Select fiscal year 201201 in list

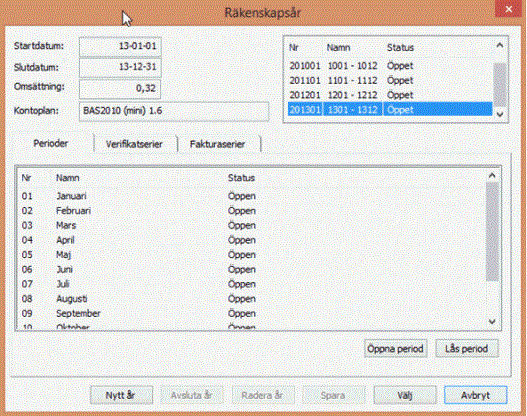click(x=390, y=95)
